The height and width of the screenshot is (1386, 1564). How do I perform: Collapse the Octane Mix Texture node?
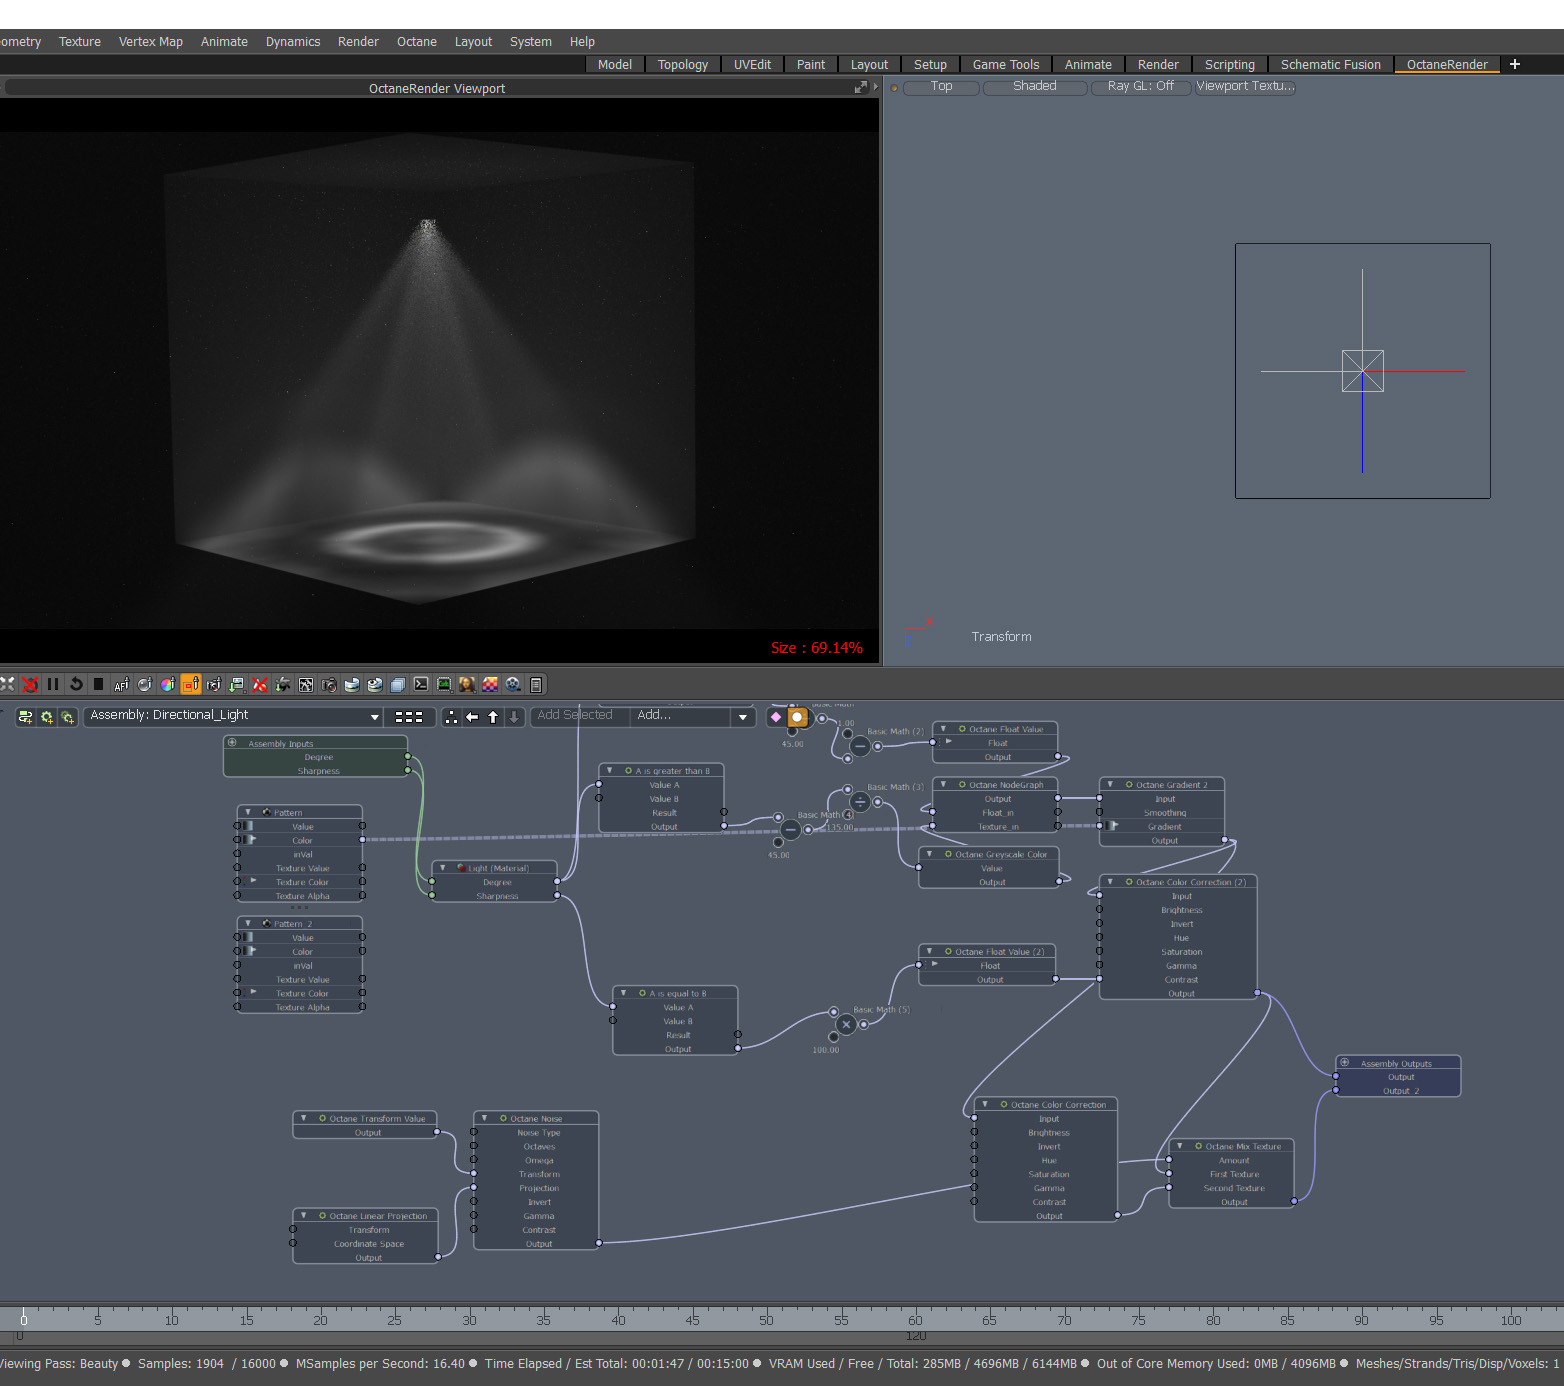pos(1180,1146)
